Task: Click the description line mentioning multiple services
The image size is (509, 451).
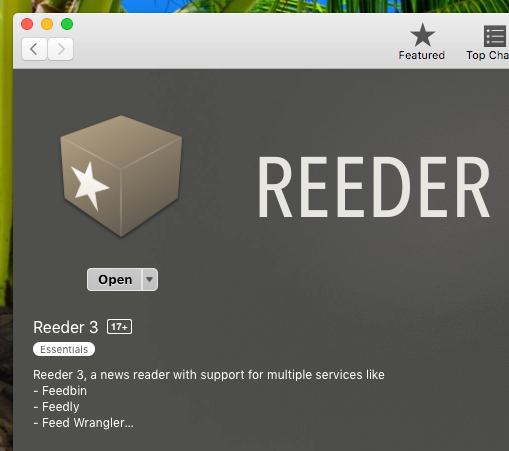Action: coord(209,375)
